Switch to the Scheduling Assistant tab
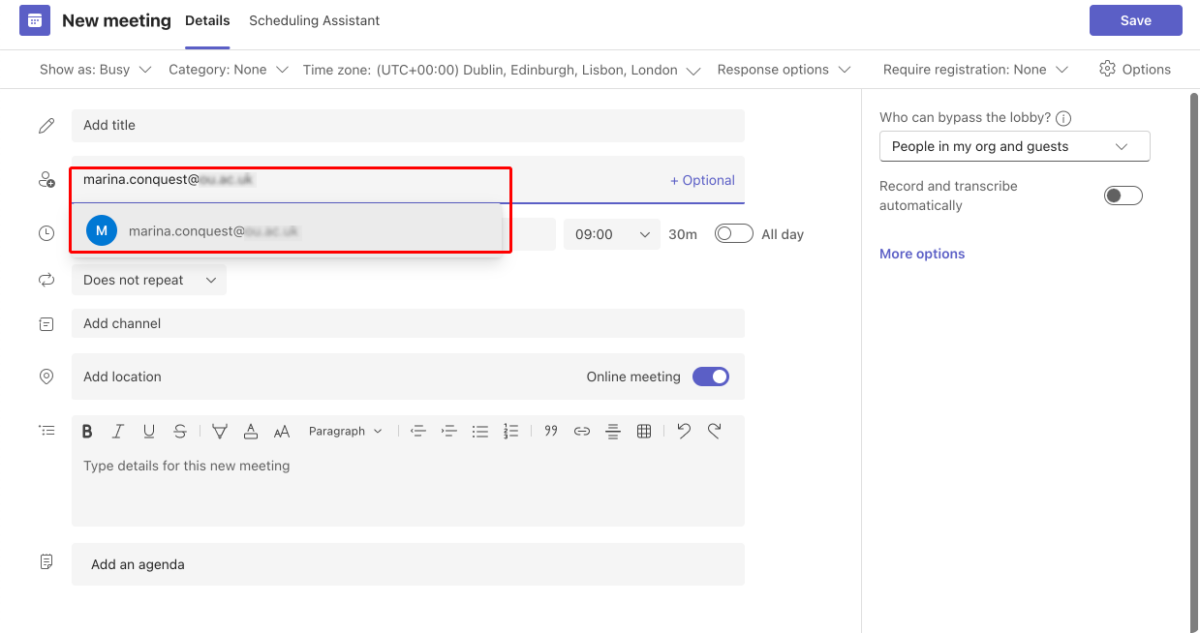 (x=314, y=20)
